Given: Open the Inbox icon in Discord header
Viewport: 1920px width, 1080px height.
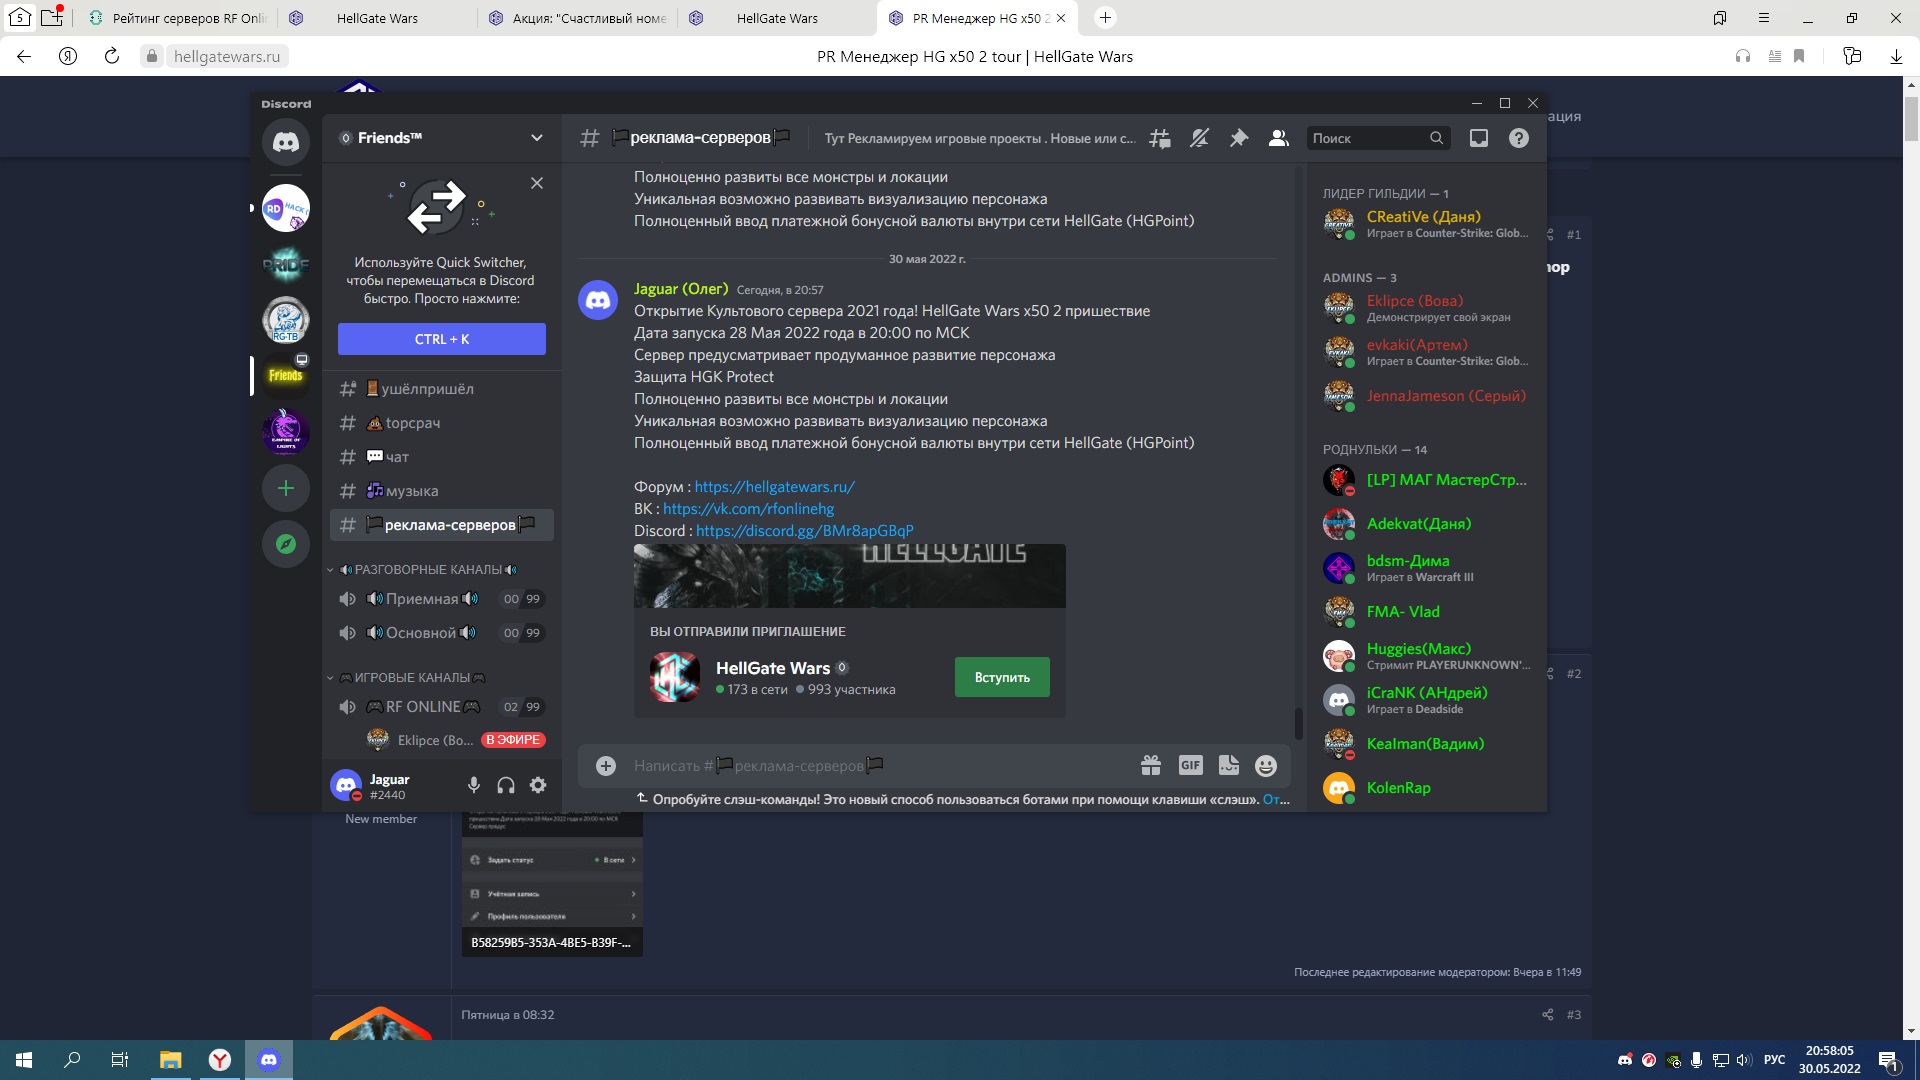Looking at the screenshot, I should [x=1479, y=138].
